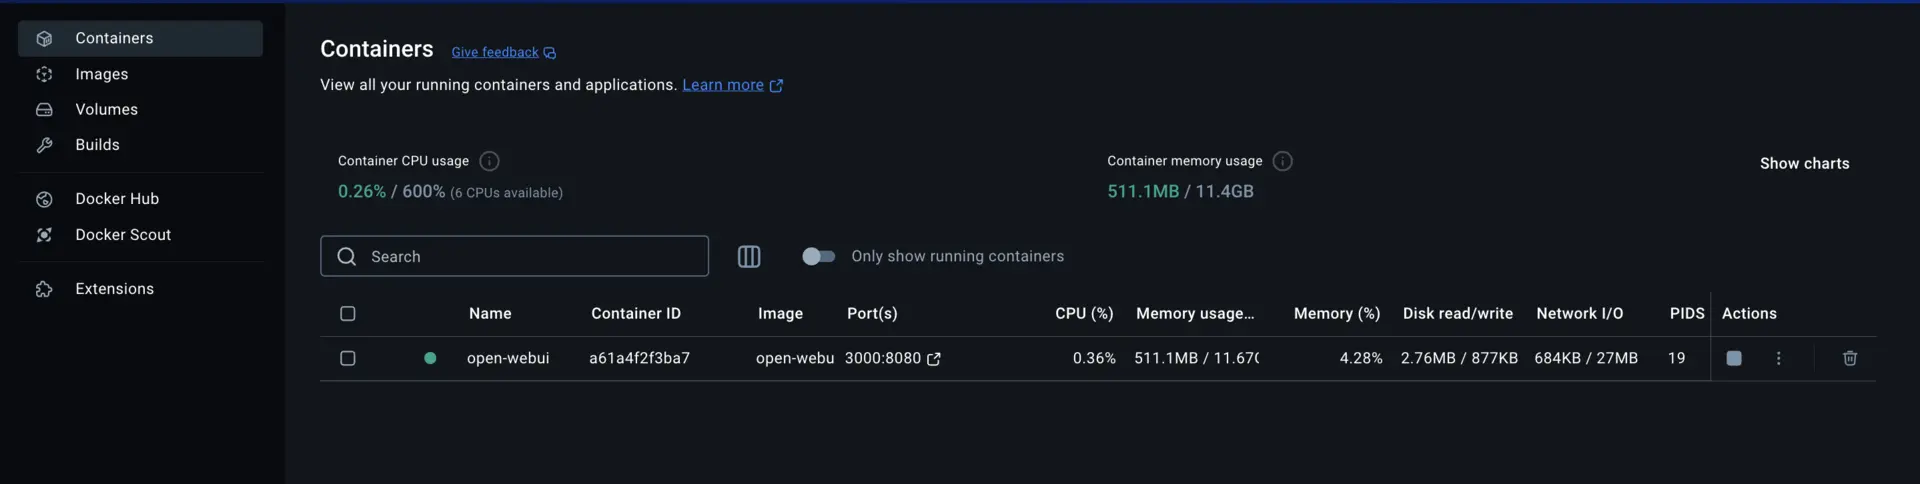1920x484 pixels.
Task: Click disk value 2.76MB / 877KB
Action: tap(1459, 358)
